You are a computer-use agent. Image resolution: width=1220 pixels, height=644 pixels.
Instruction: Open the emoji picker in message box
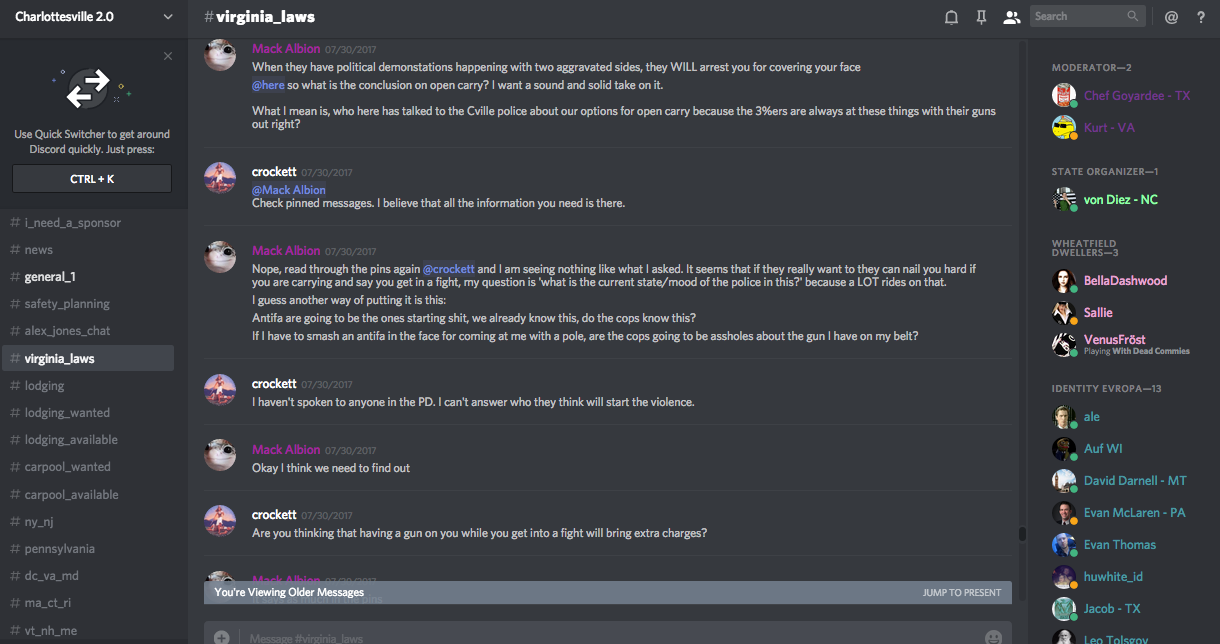tap(993, 637)
